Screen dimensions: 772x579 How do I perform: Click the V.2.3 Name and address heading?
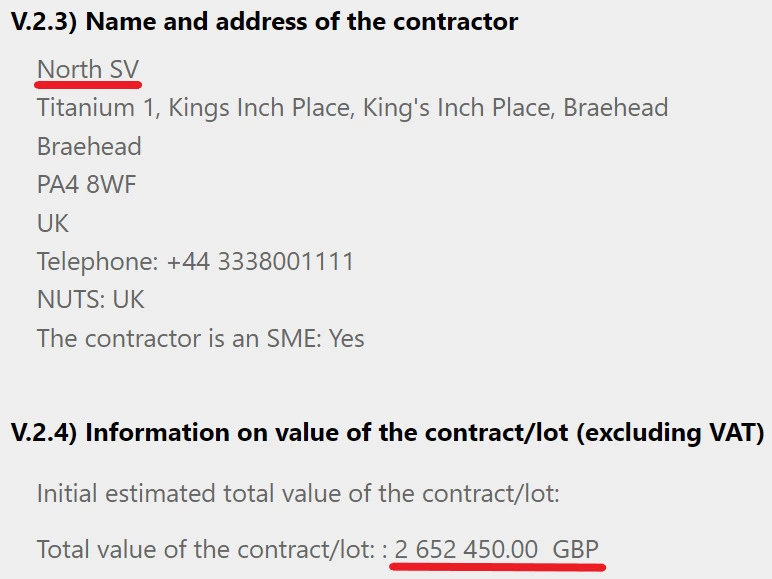tap(264, 22)
